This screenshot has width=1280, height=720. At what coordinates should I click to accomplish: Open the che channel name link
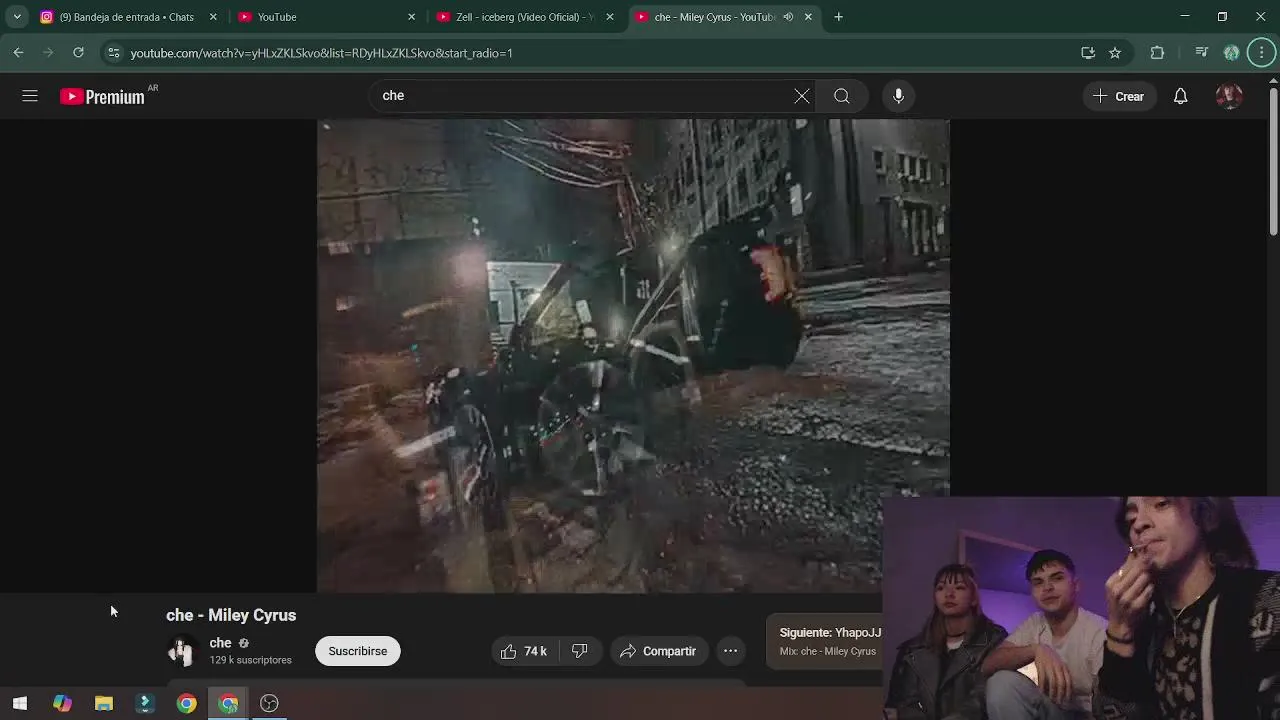click(x=220, y=643)
